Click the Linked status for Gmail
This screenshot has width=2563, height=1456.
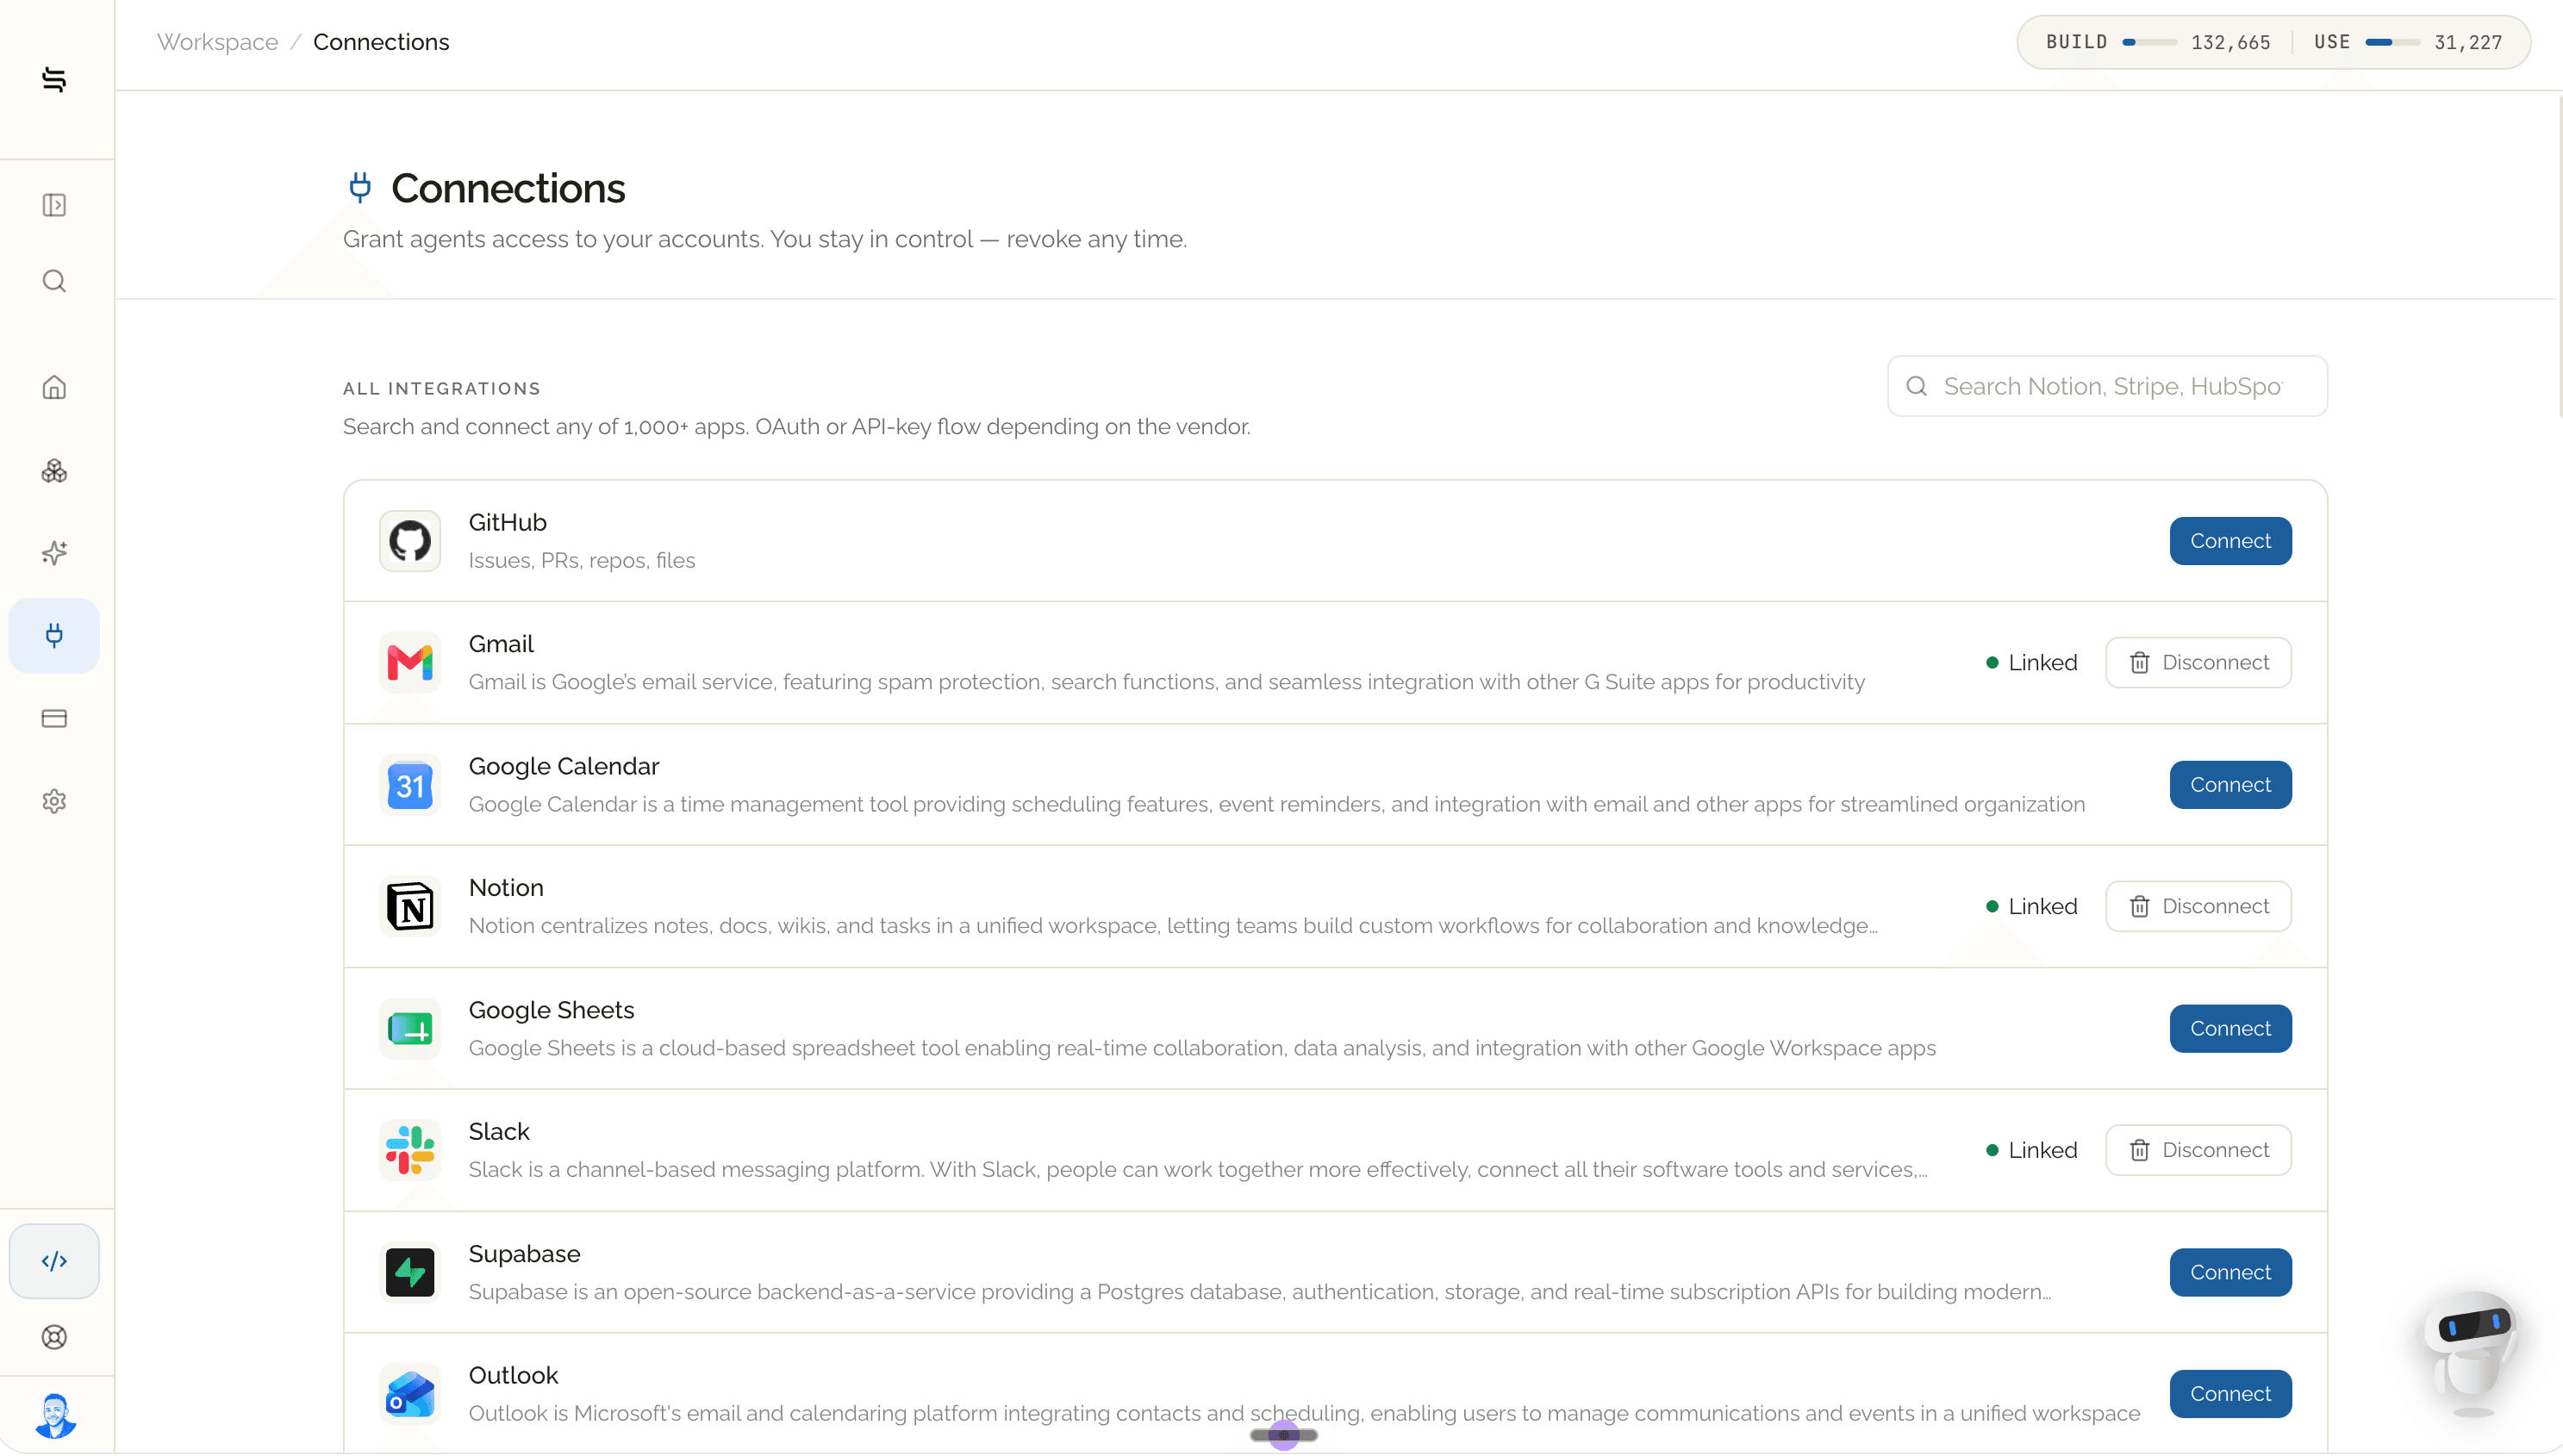(2031, 663)
